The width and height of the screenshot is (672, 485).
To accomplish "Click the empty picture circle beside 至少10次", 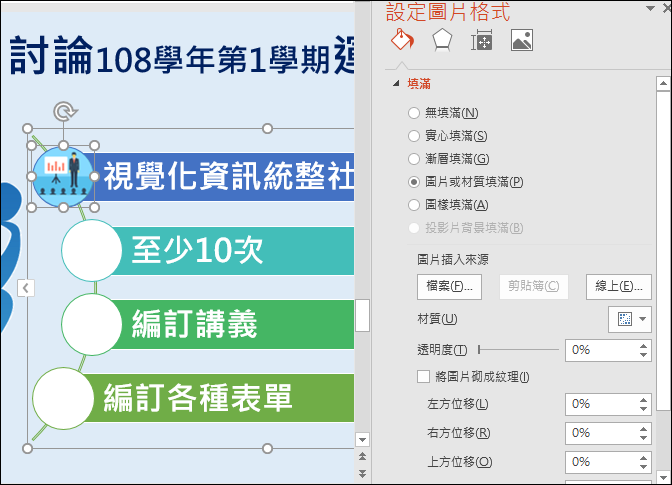I will point(92,251).
